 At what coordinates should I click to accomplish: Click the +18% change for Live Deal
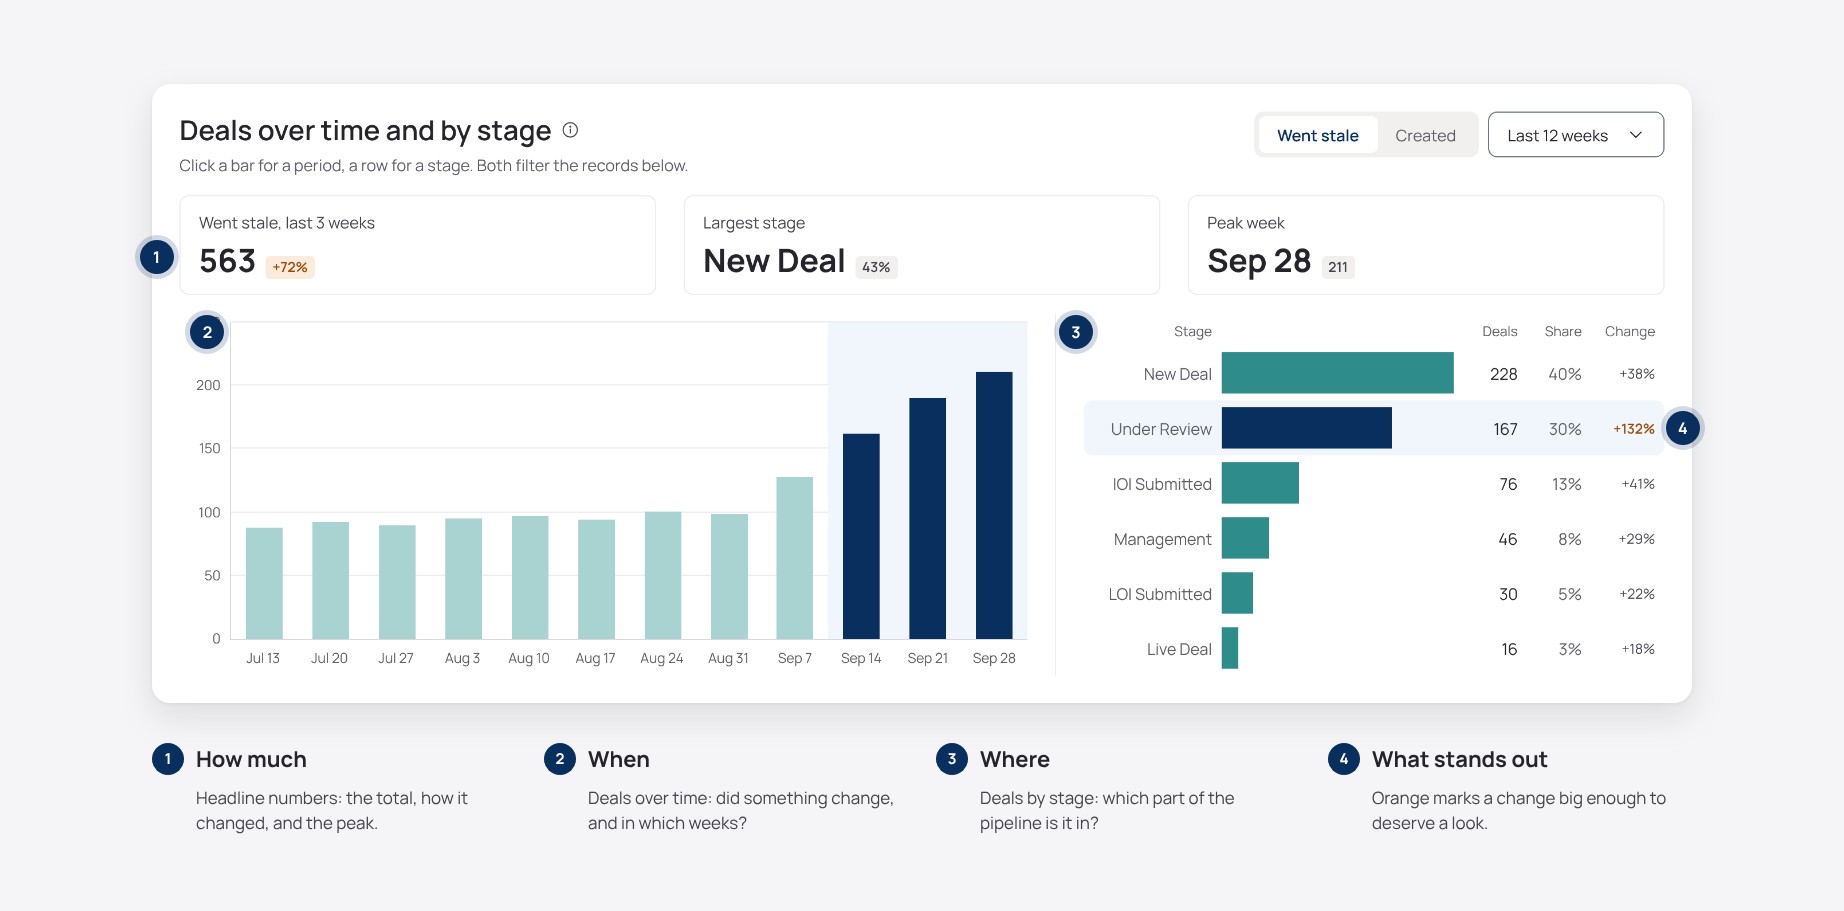(x=1638, y=649)
